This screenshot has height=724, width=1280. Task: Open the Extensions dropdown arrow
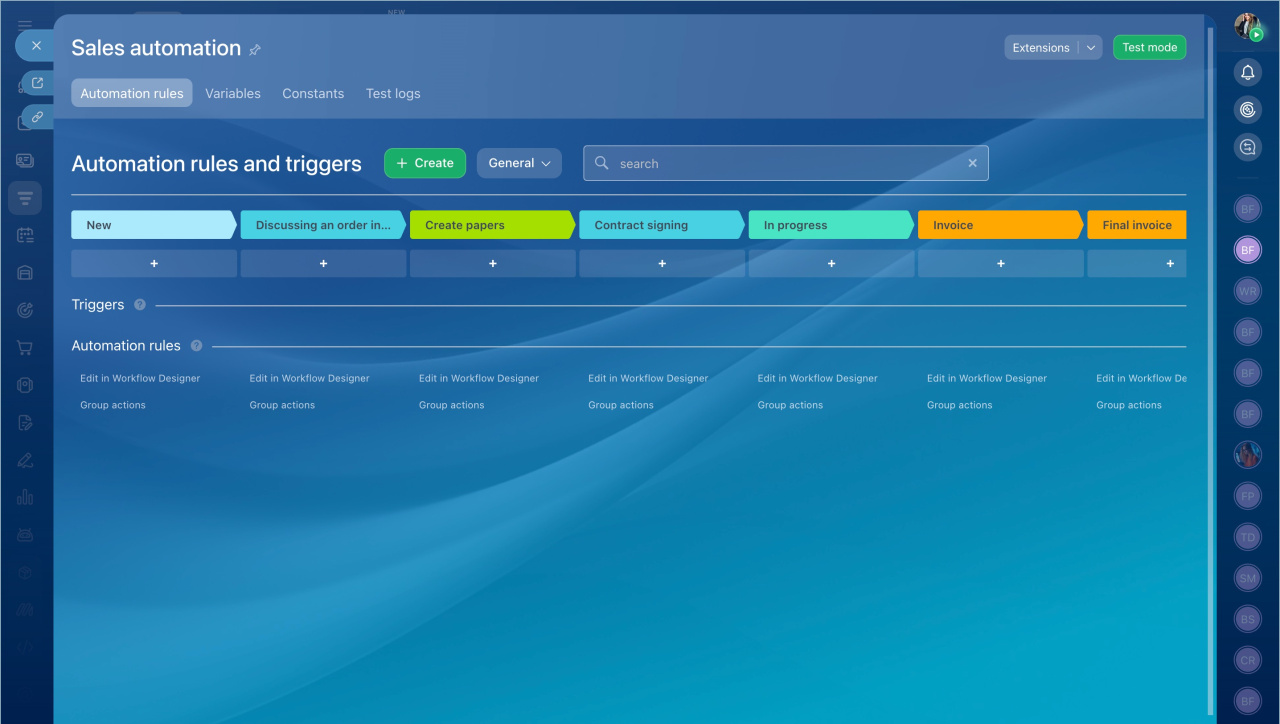[x=1090, y=48]
